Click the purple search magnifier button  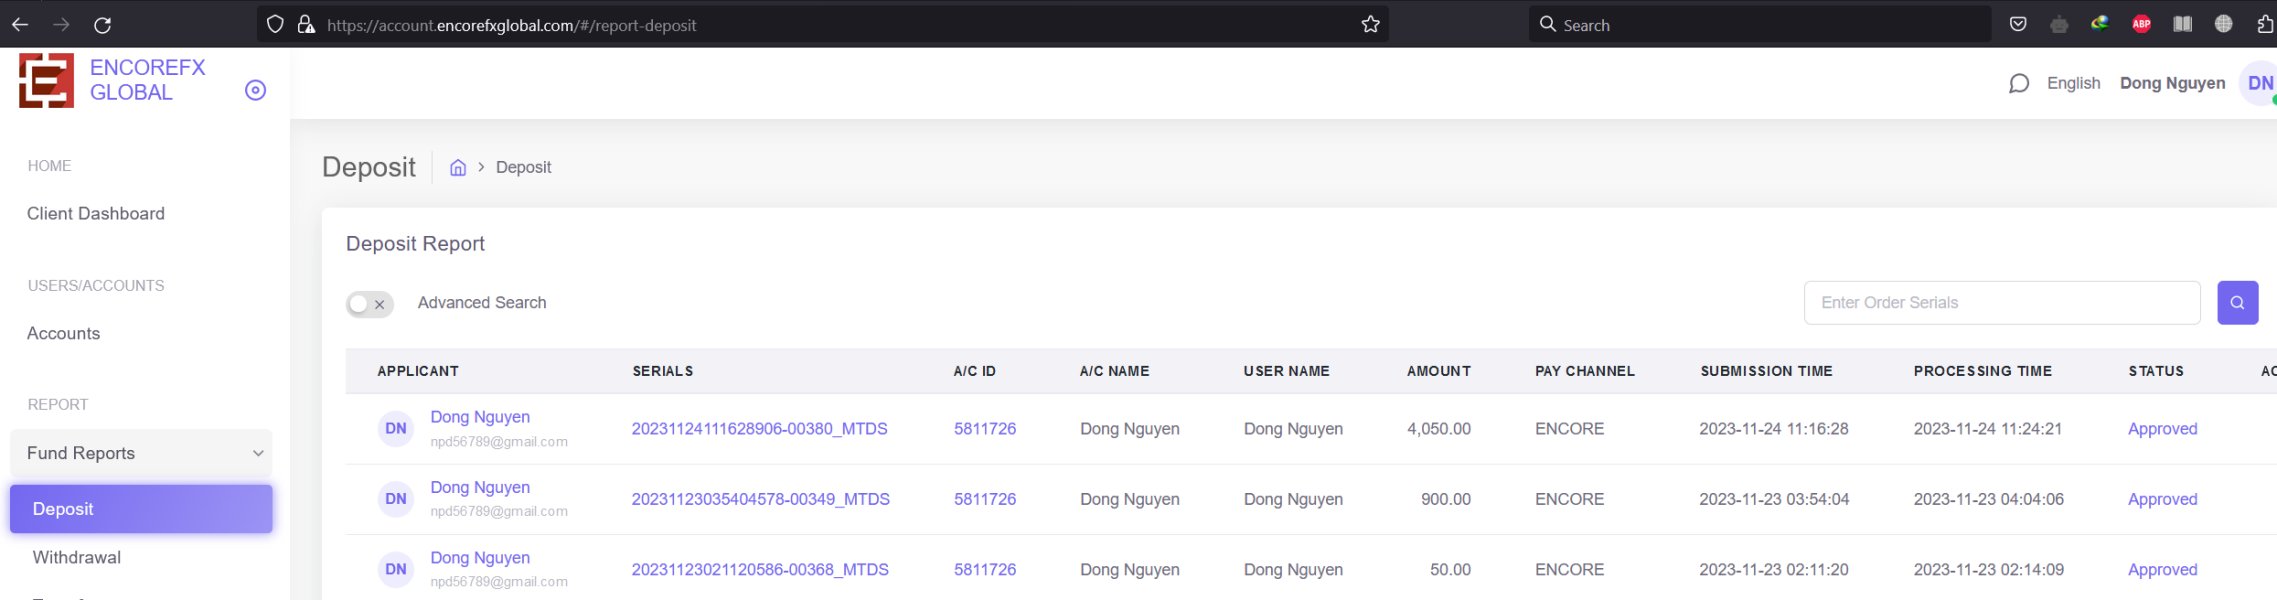pos(2237,303)
